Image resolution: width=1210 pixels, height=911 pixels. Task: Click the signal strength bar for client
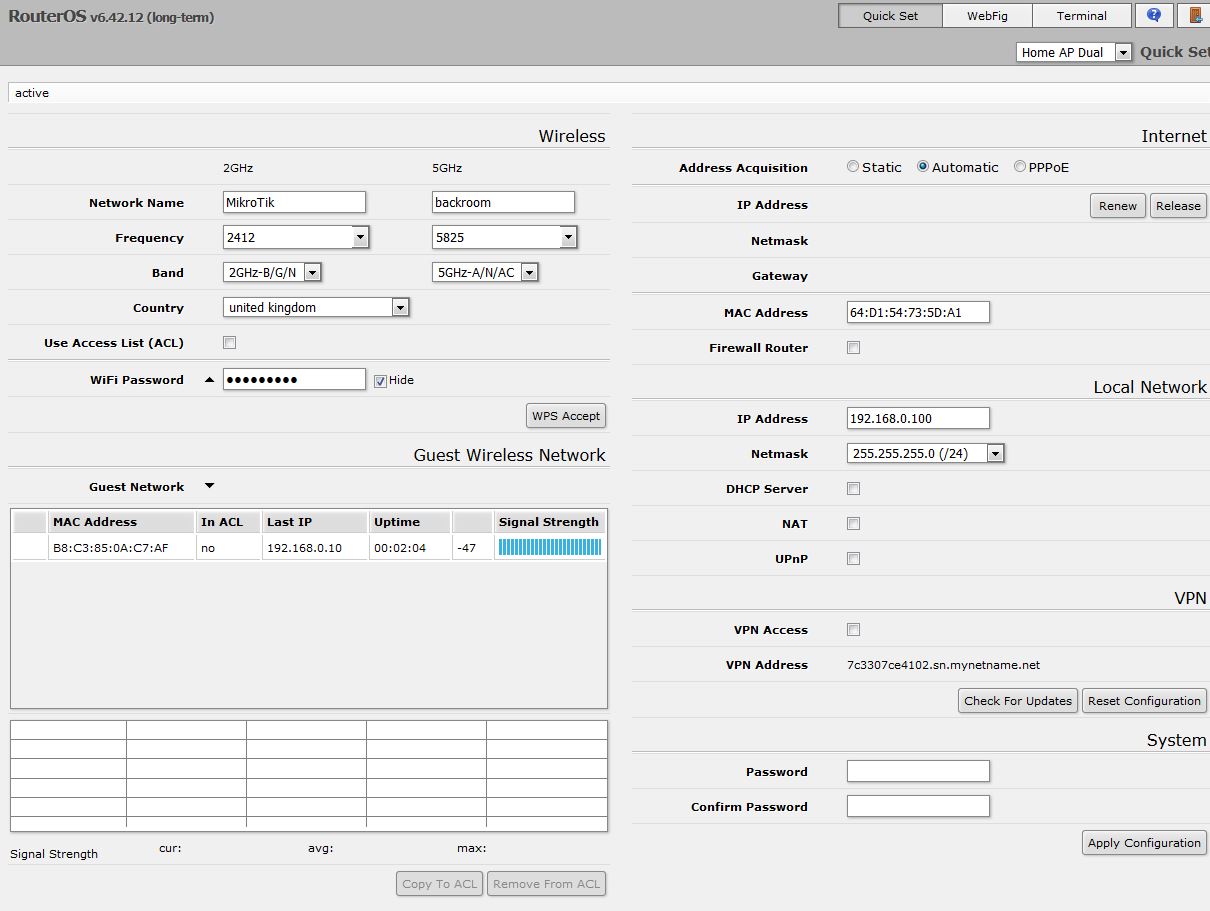click(x=549, y=547)
